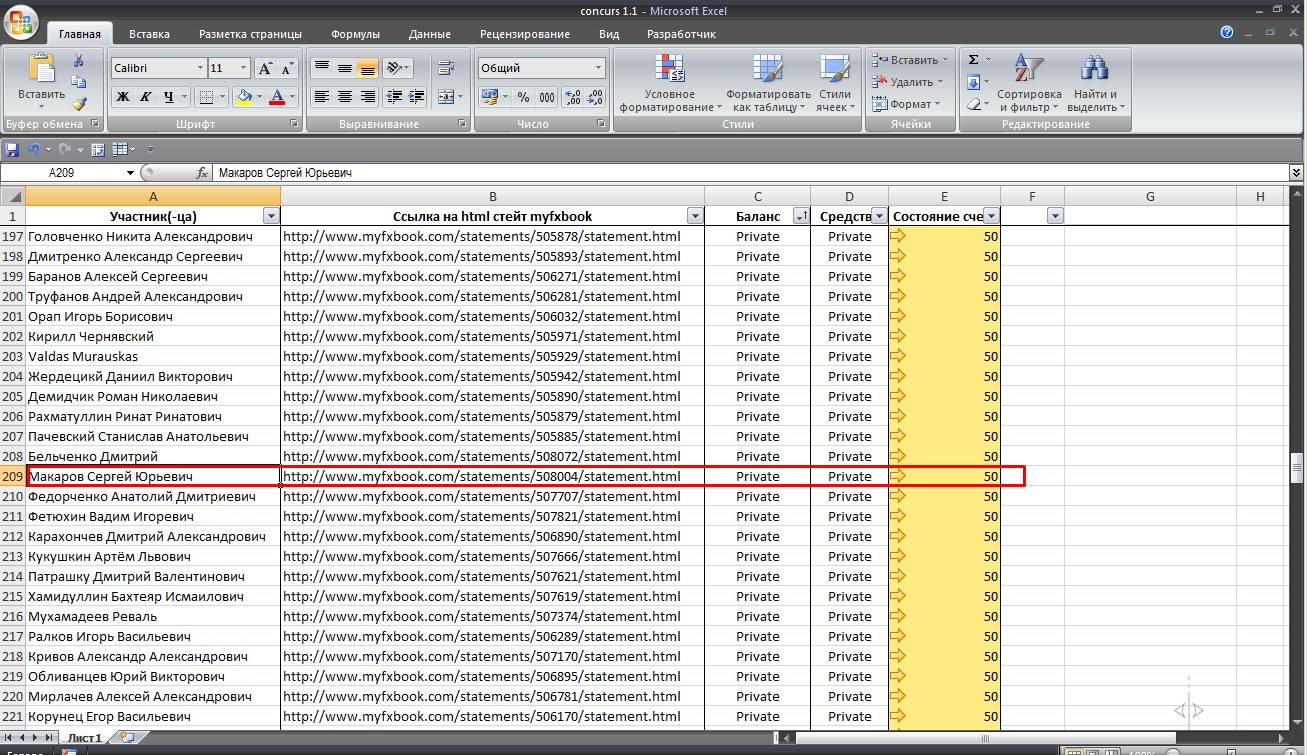Click the Clear eraser icon
The image size is (1307, 755).
[973, 104]
